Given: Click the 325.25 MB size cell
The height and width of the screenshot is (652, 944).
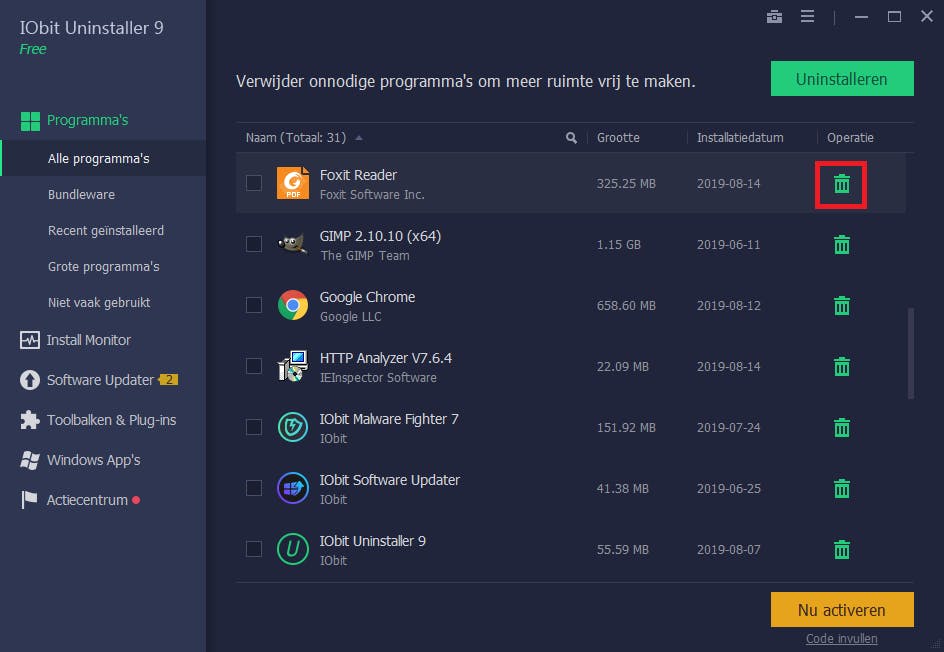Looking at the screenshot, I should coord(626,184).
